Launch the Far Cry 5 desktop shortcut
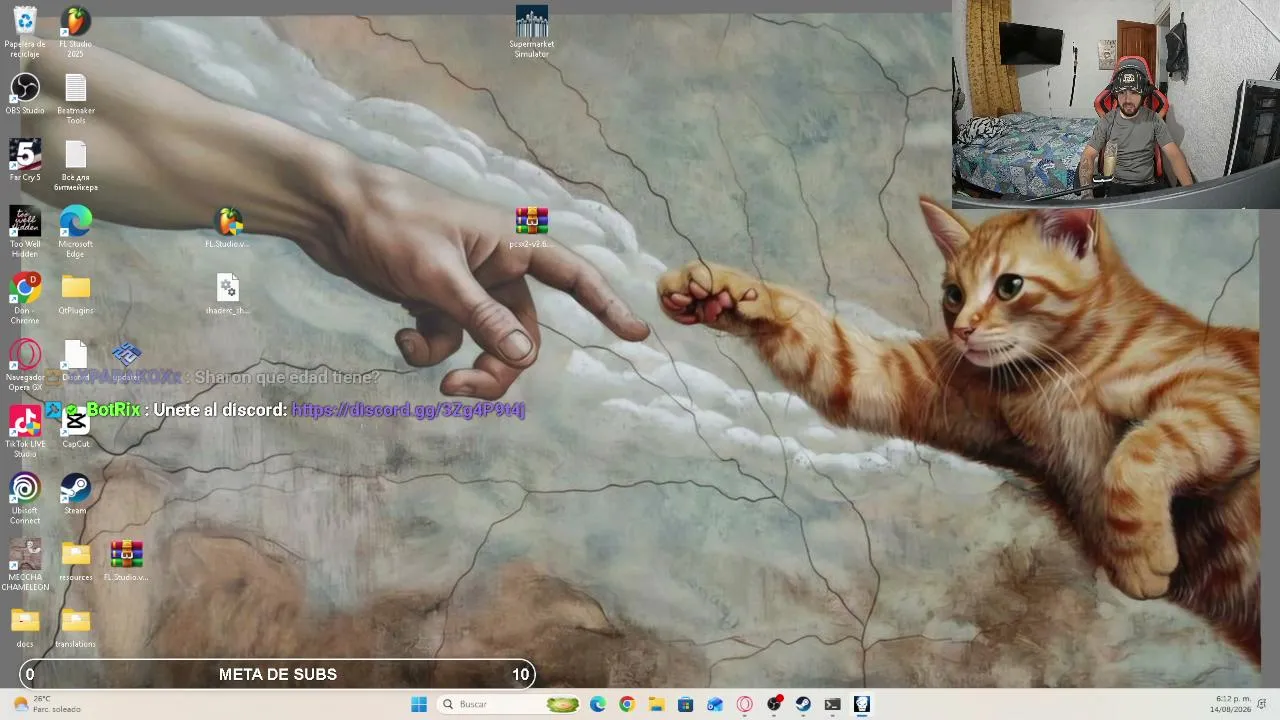1280x720 pixels. [25, 160]
